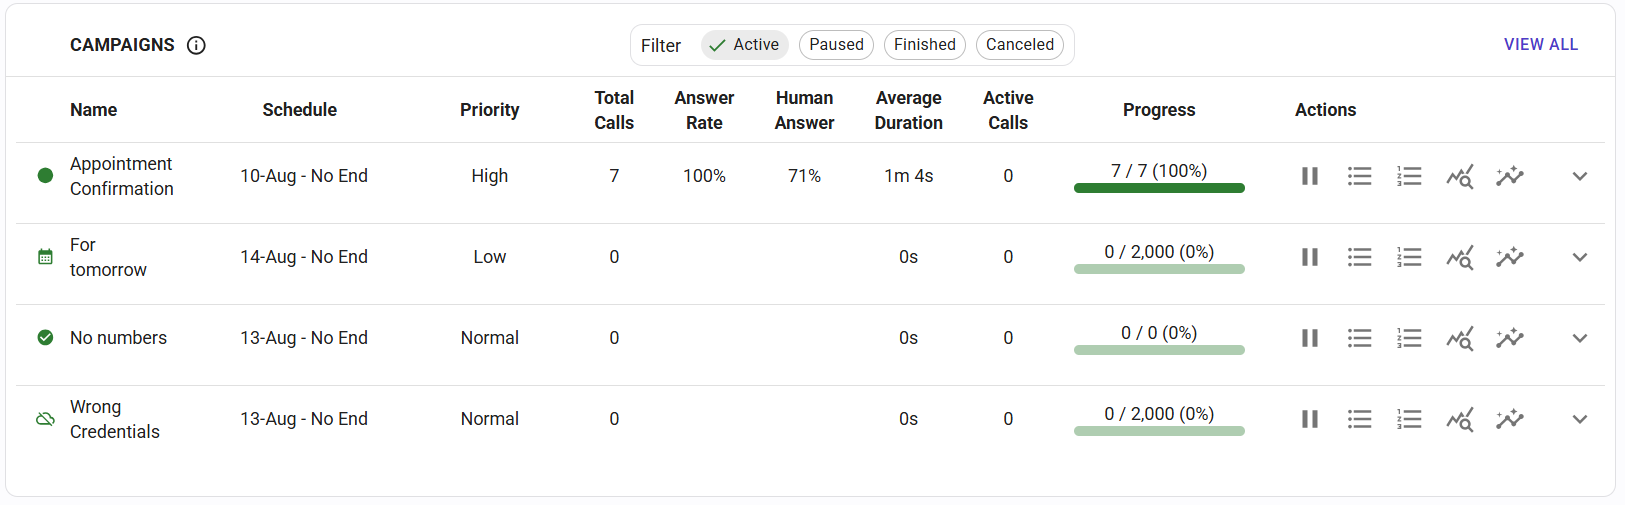Open the VIEW ALL campaigns link
1625x505 pixels.
pyautogui.click(x=1540, y=45)
